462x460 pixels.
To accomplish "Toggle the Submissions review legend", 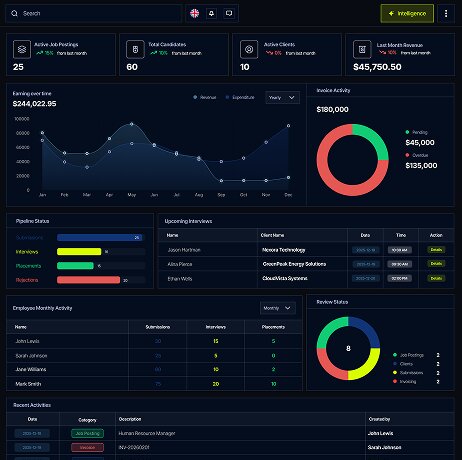I will [x=408, y=373].
